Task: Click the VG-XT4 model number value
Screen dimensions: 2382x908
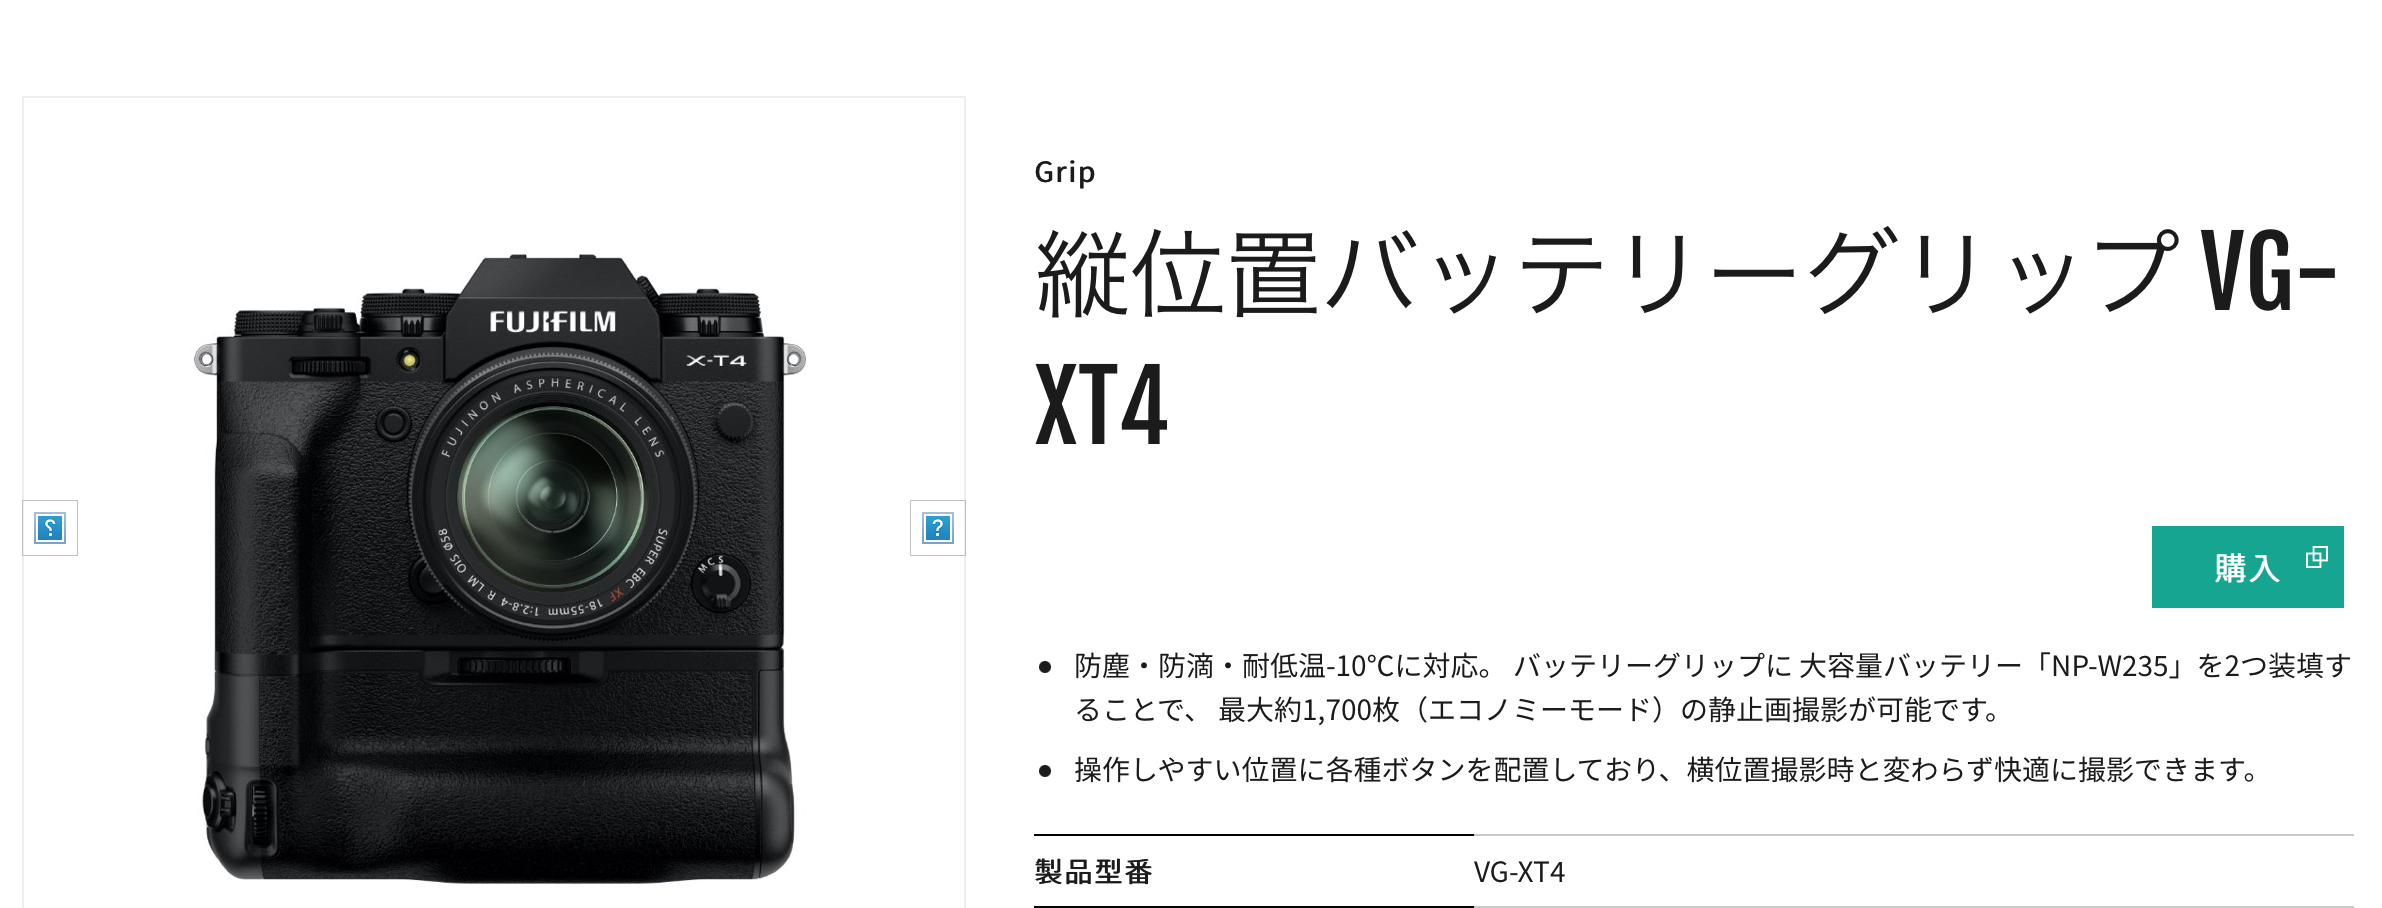Action: click(1519, 872)
